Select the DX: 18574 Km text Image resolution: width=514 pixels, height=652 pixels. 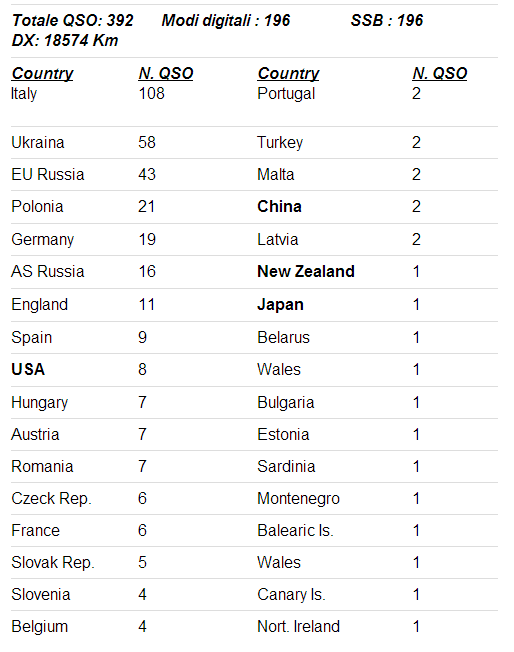[65, 40]
